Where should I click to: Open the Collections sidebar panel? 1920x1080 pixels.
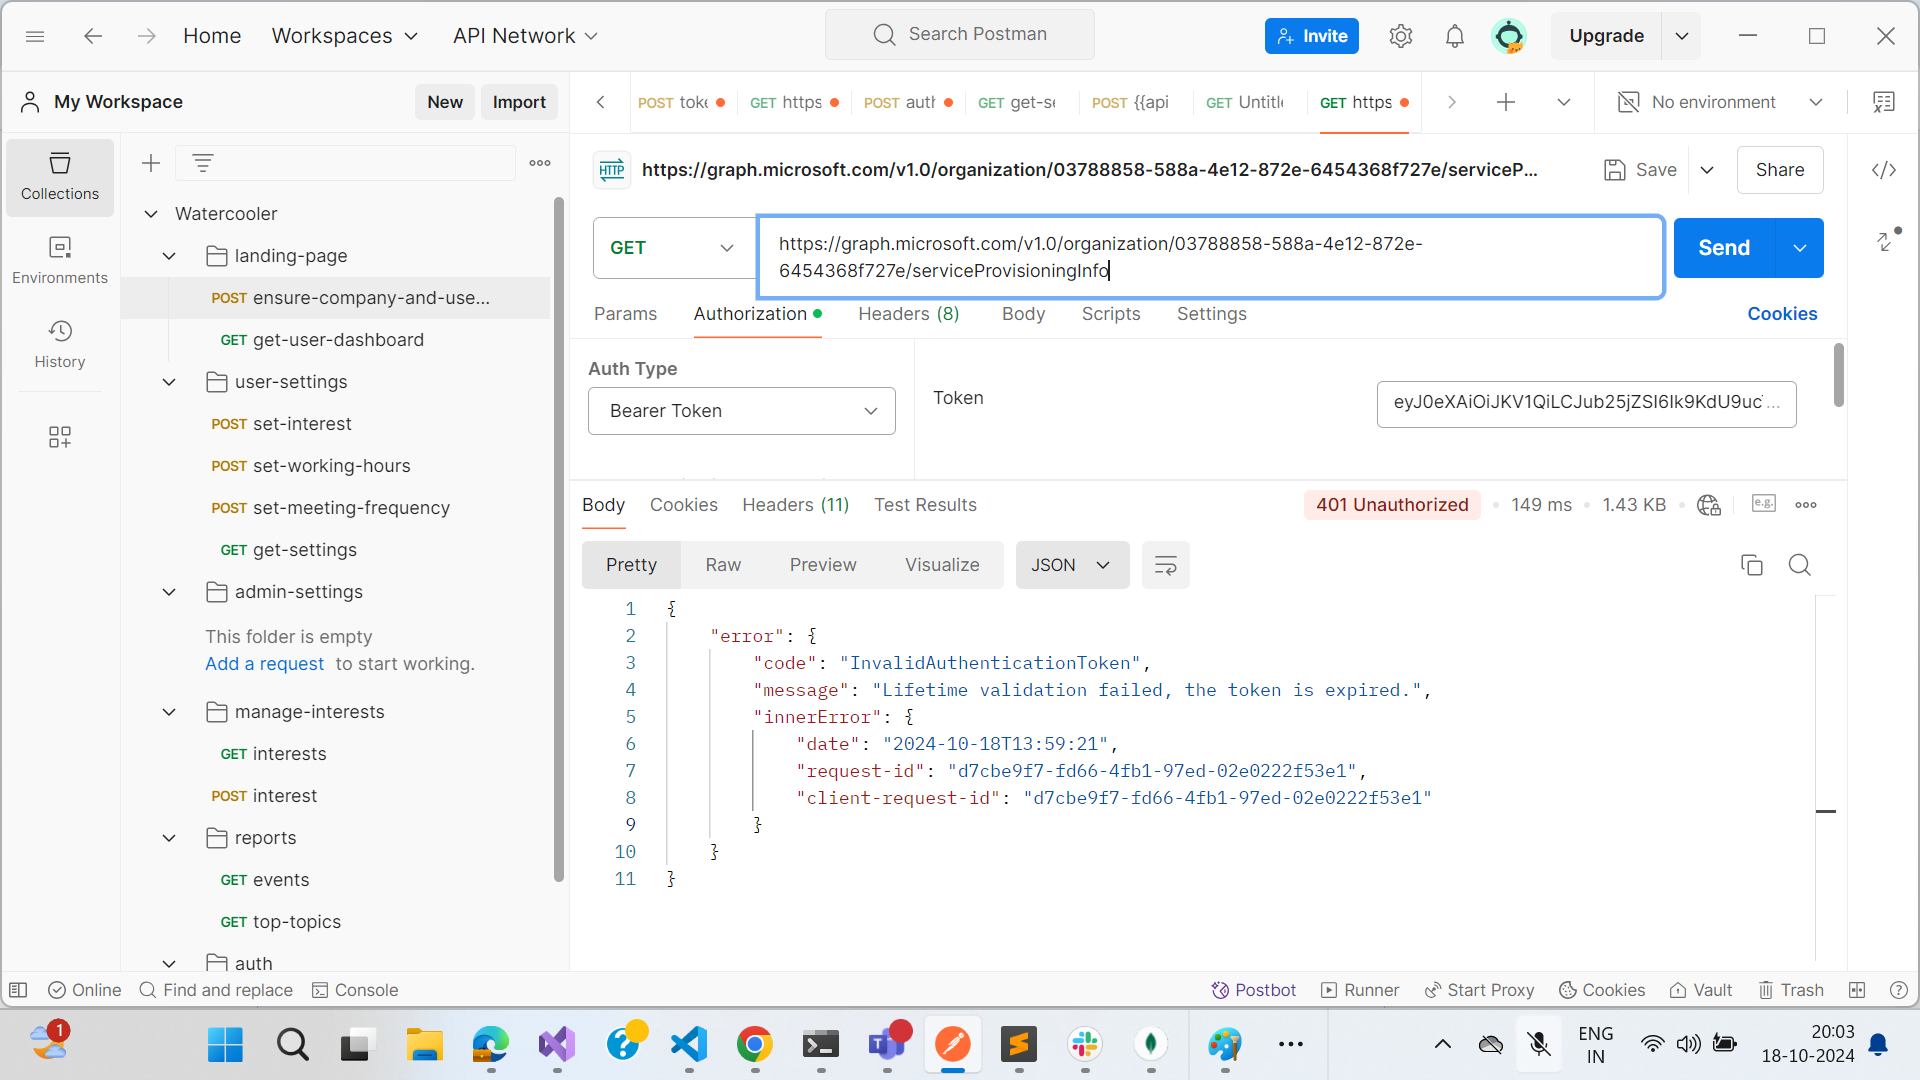click(x=60, y=177)
